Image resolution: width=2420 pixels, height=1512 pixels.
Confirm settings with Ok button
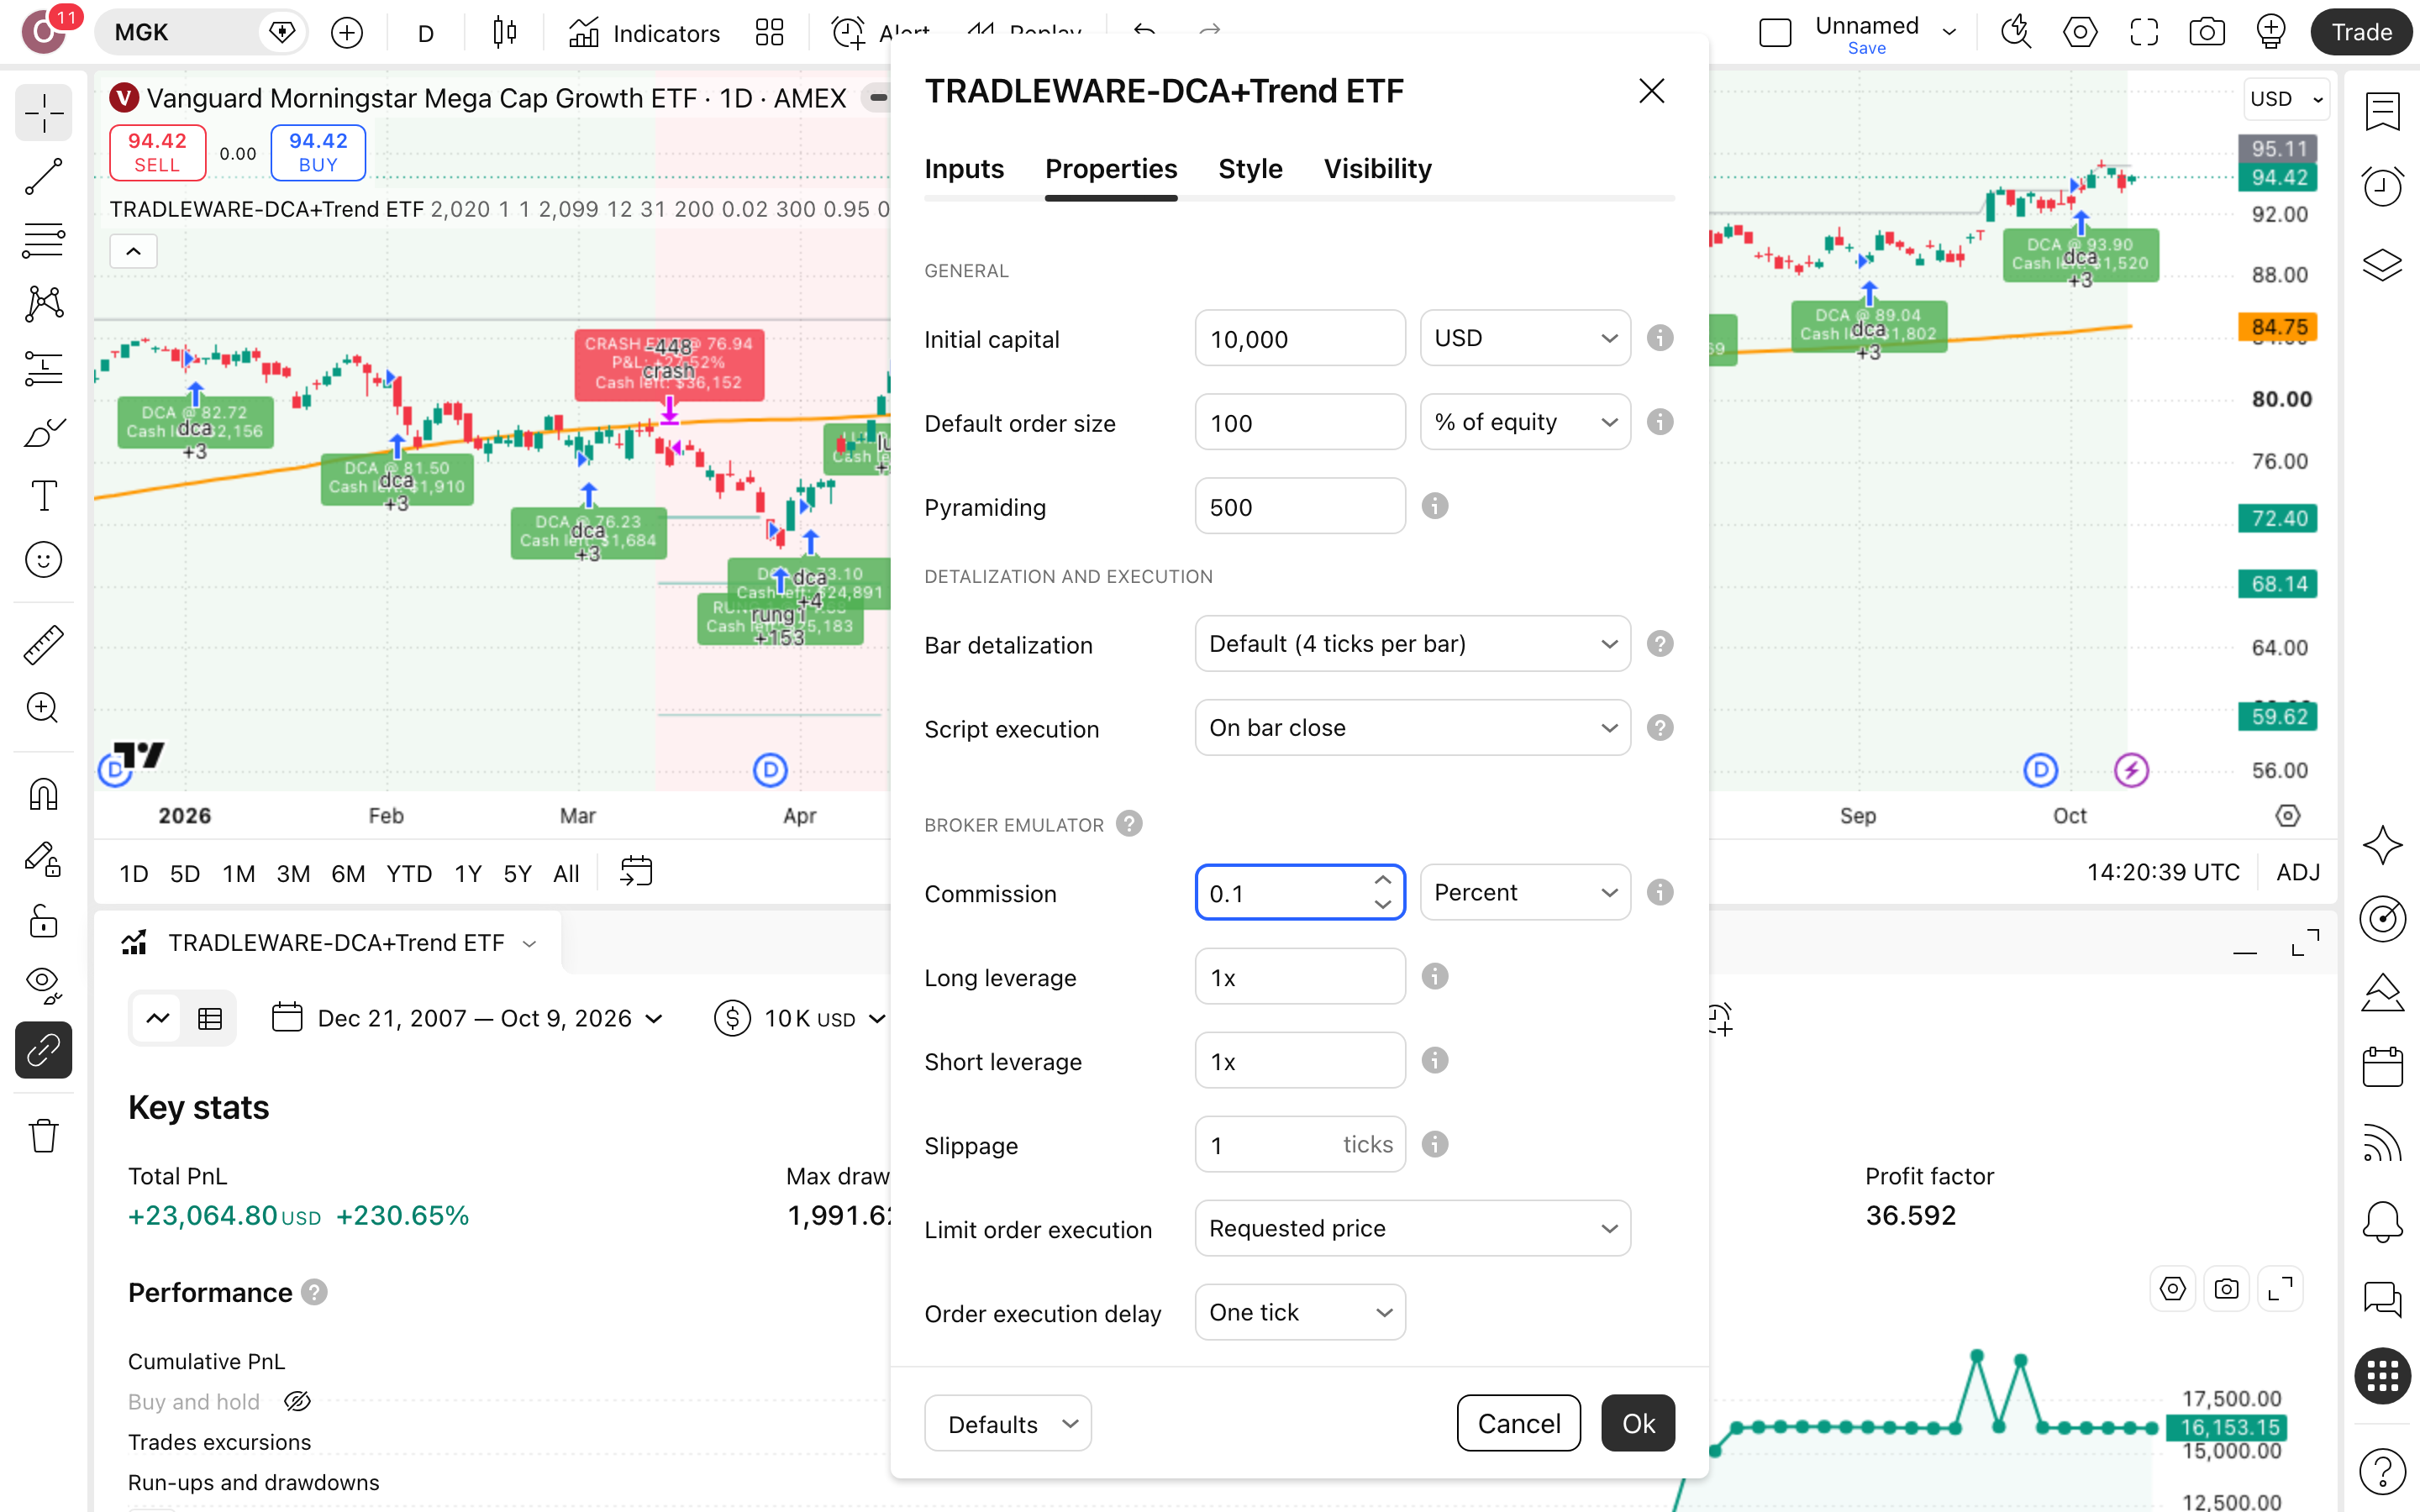[1637, 1423]
